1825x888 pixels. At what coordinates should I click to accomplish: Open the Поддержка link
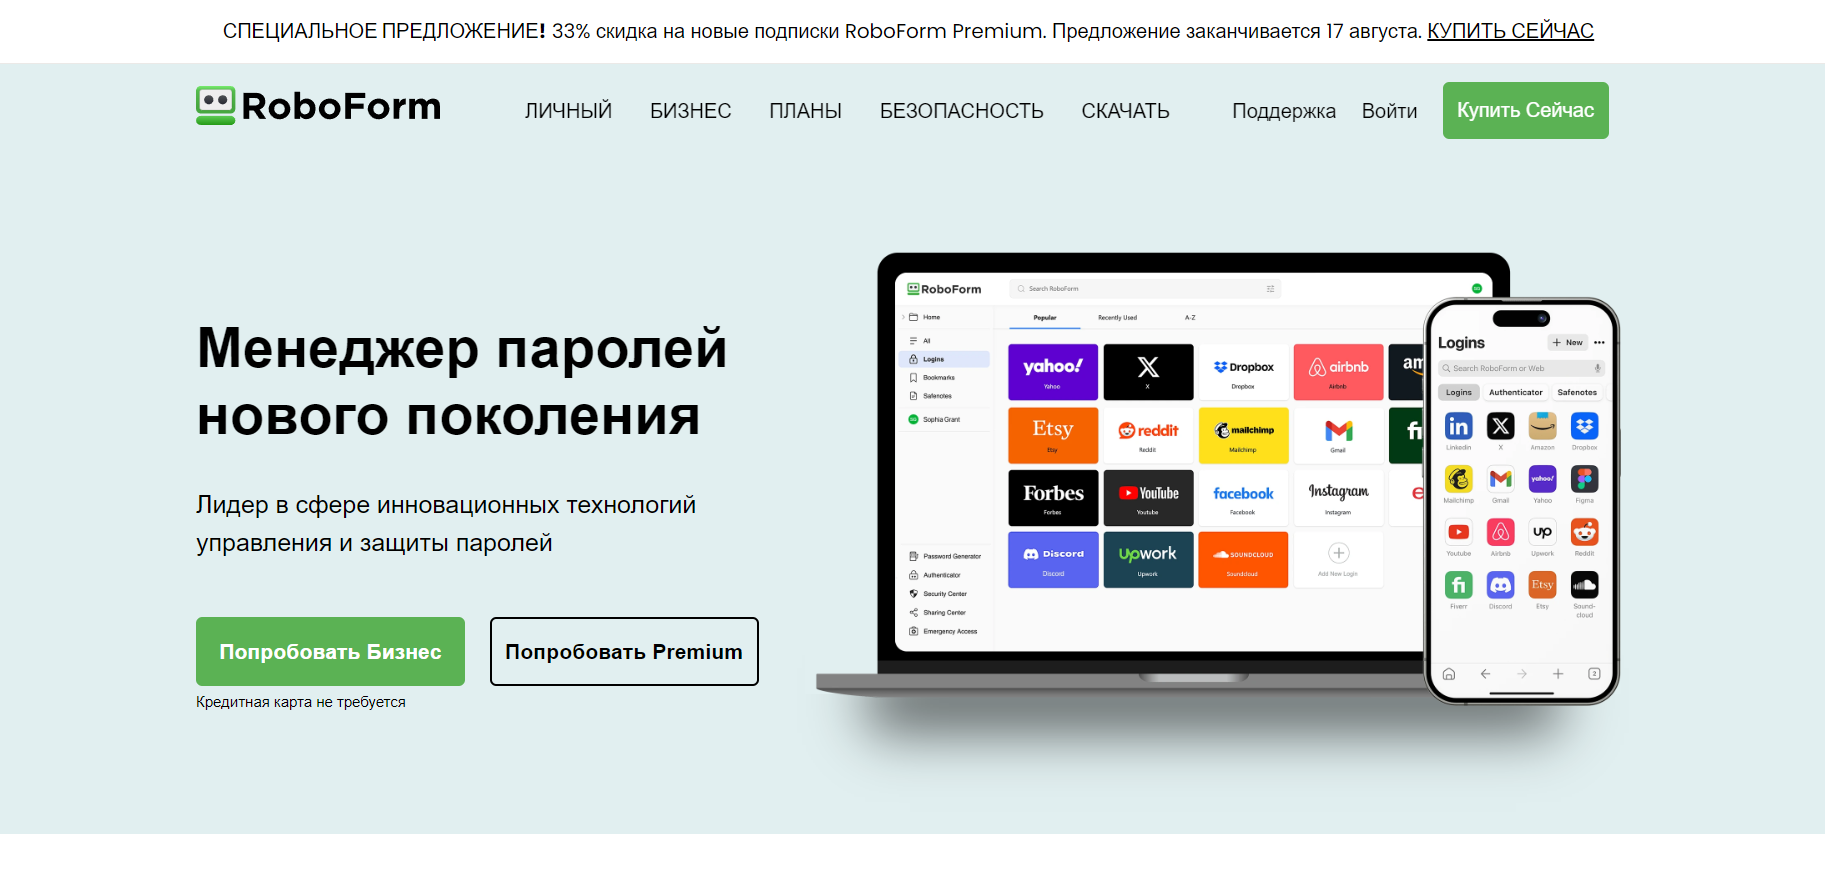(1283, 111)
